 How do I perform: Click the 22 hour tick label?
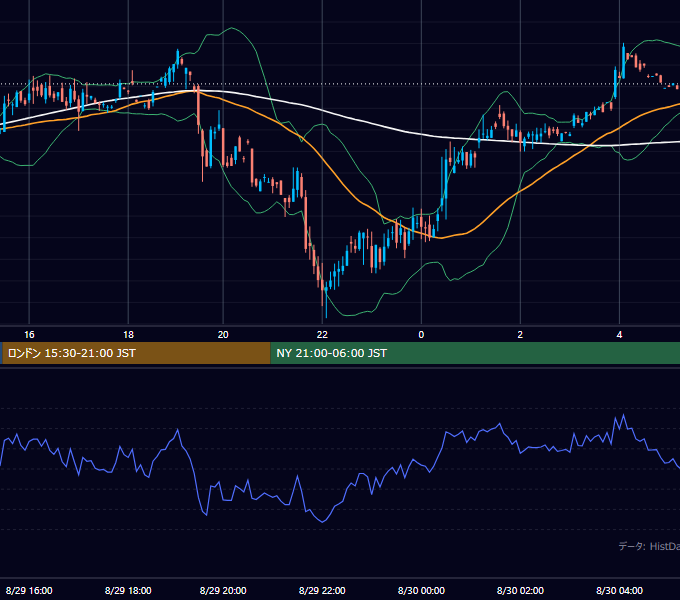(x=322, y=335)
